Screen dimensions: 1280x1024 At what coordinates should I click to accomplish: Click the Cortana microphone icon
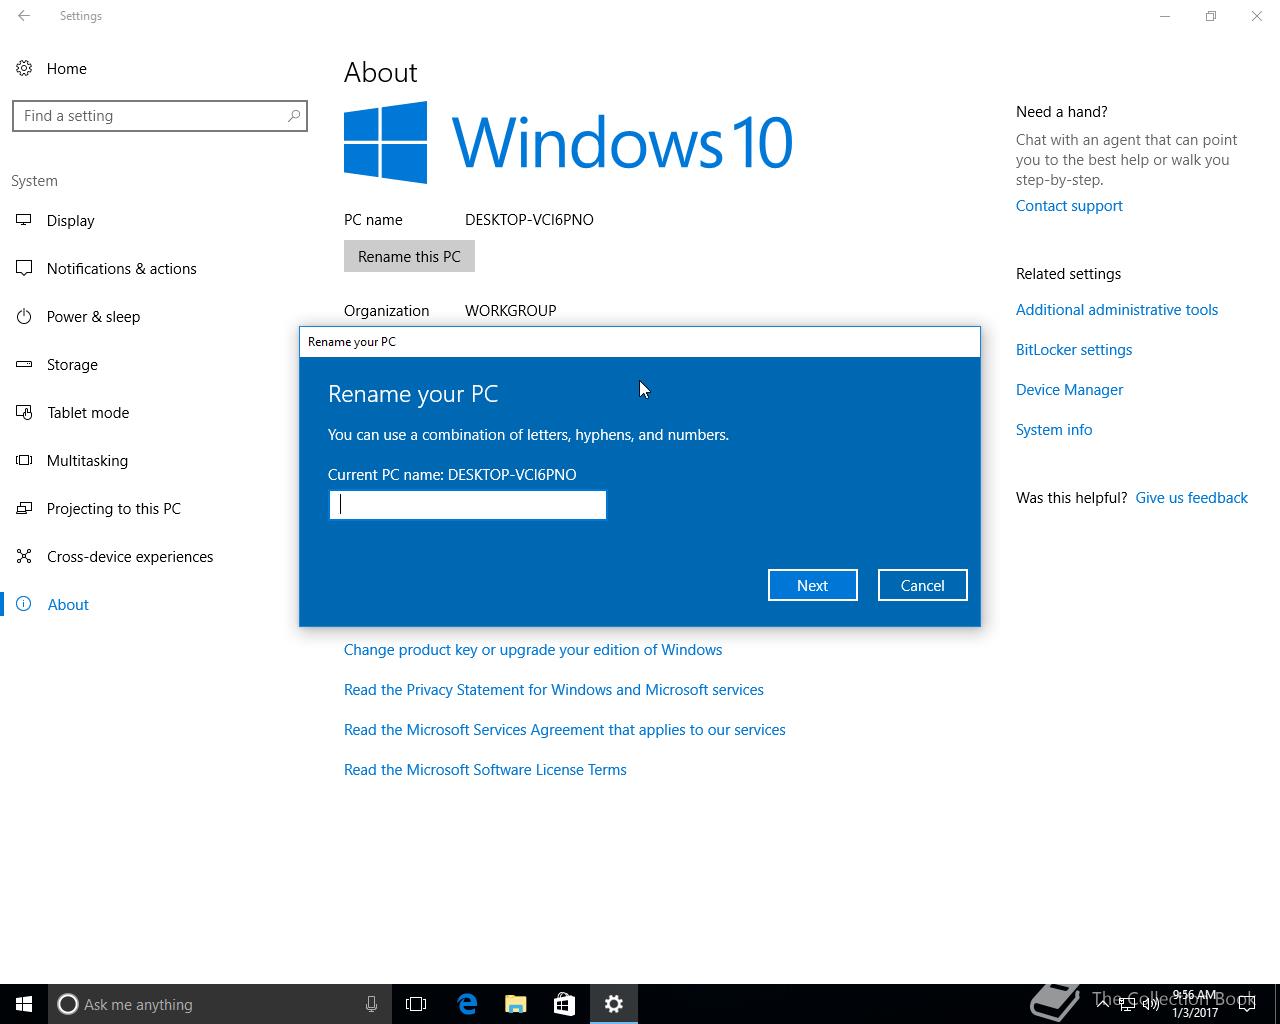371,1004
